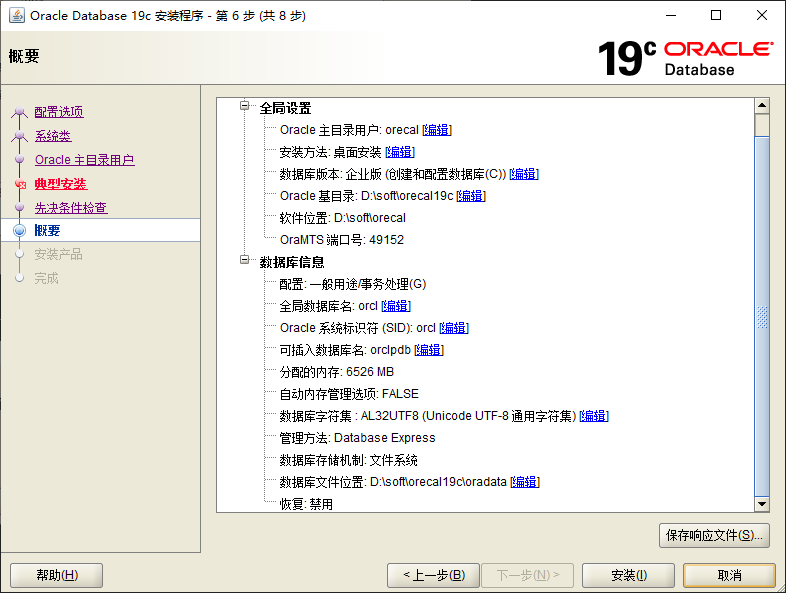The width and height of the screenshot is (786, 593).
Task: Select the 配置: 一般用途/事务处理 row
Action: tap(352, 284)
